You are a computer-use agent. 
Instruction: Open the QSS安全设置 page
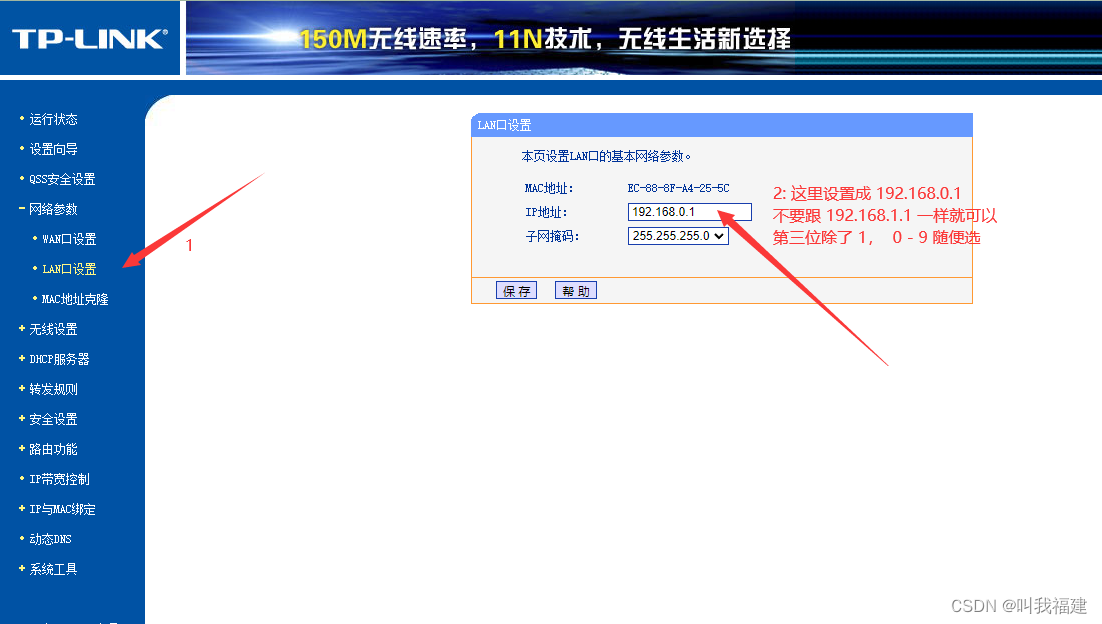[58, 179]
